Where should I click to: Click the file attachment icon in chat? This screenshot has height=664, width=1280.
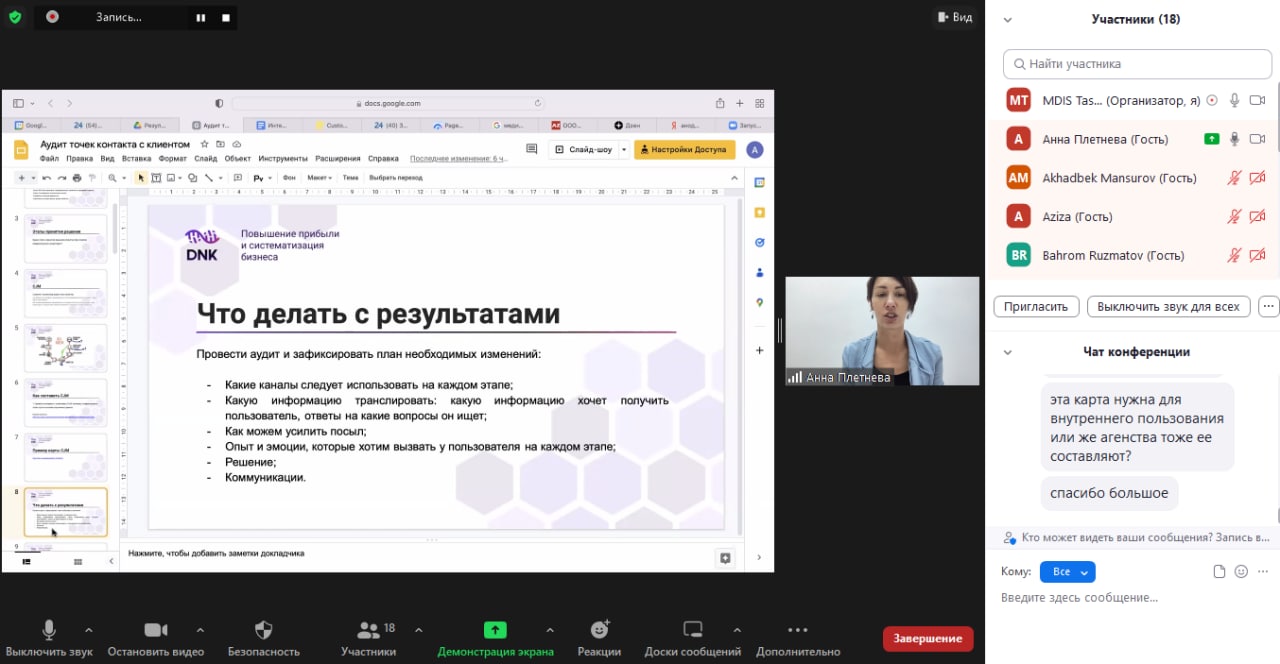coord(1219,572)
